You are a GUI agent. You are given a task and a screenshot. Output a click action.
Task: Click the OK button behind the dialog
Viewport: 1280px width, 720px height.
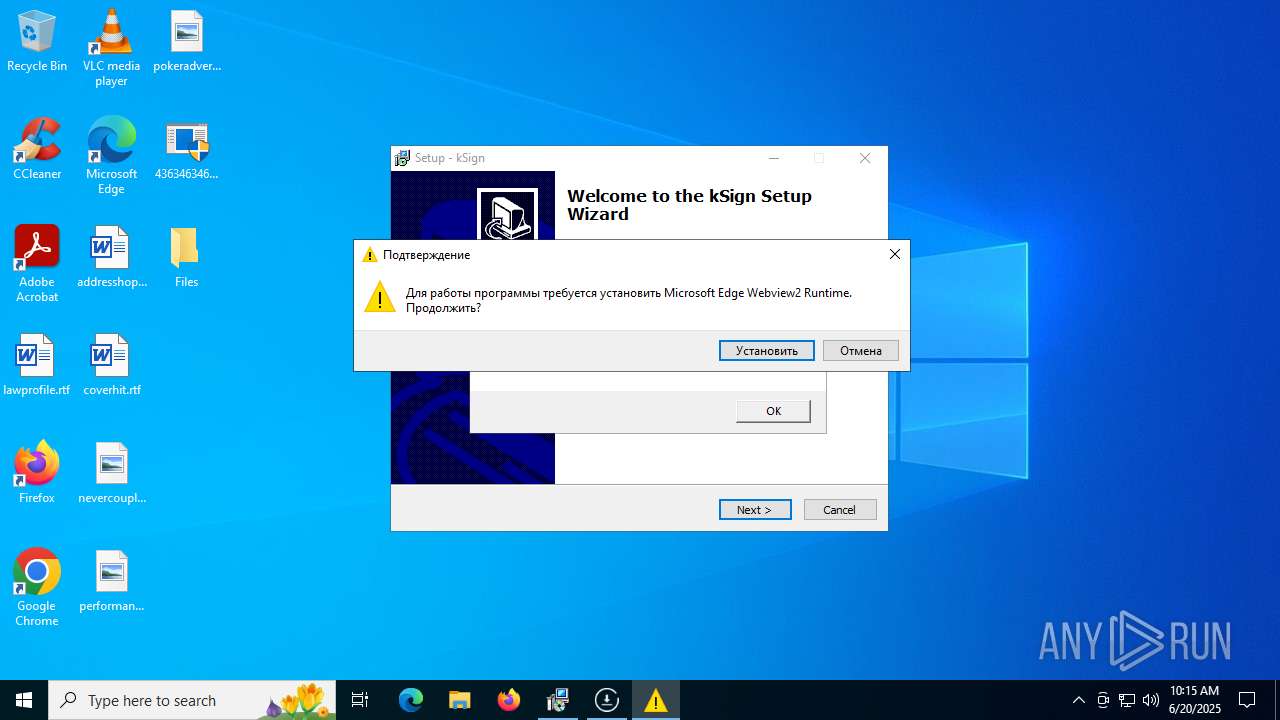click(x=773, y=411)
